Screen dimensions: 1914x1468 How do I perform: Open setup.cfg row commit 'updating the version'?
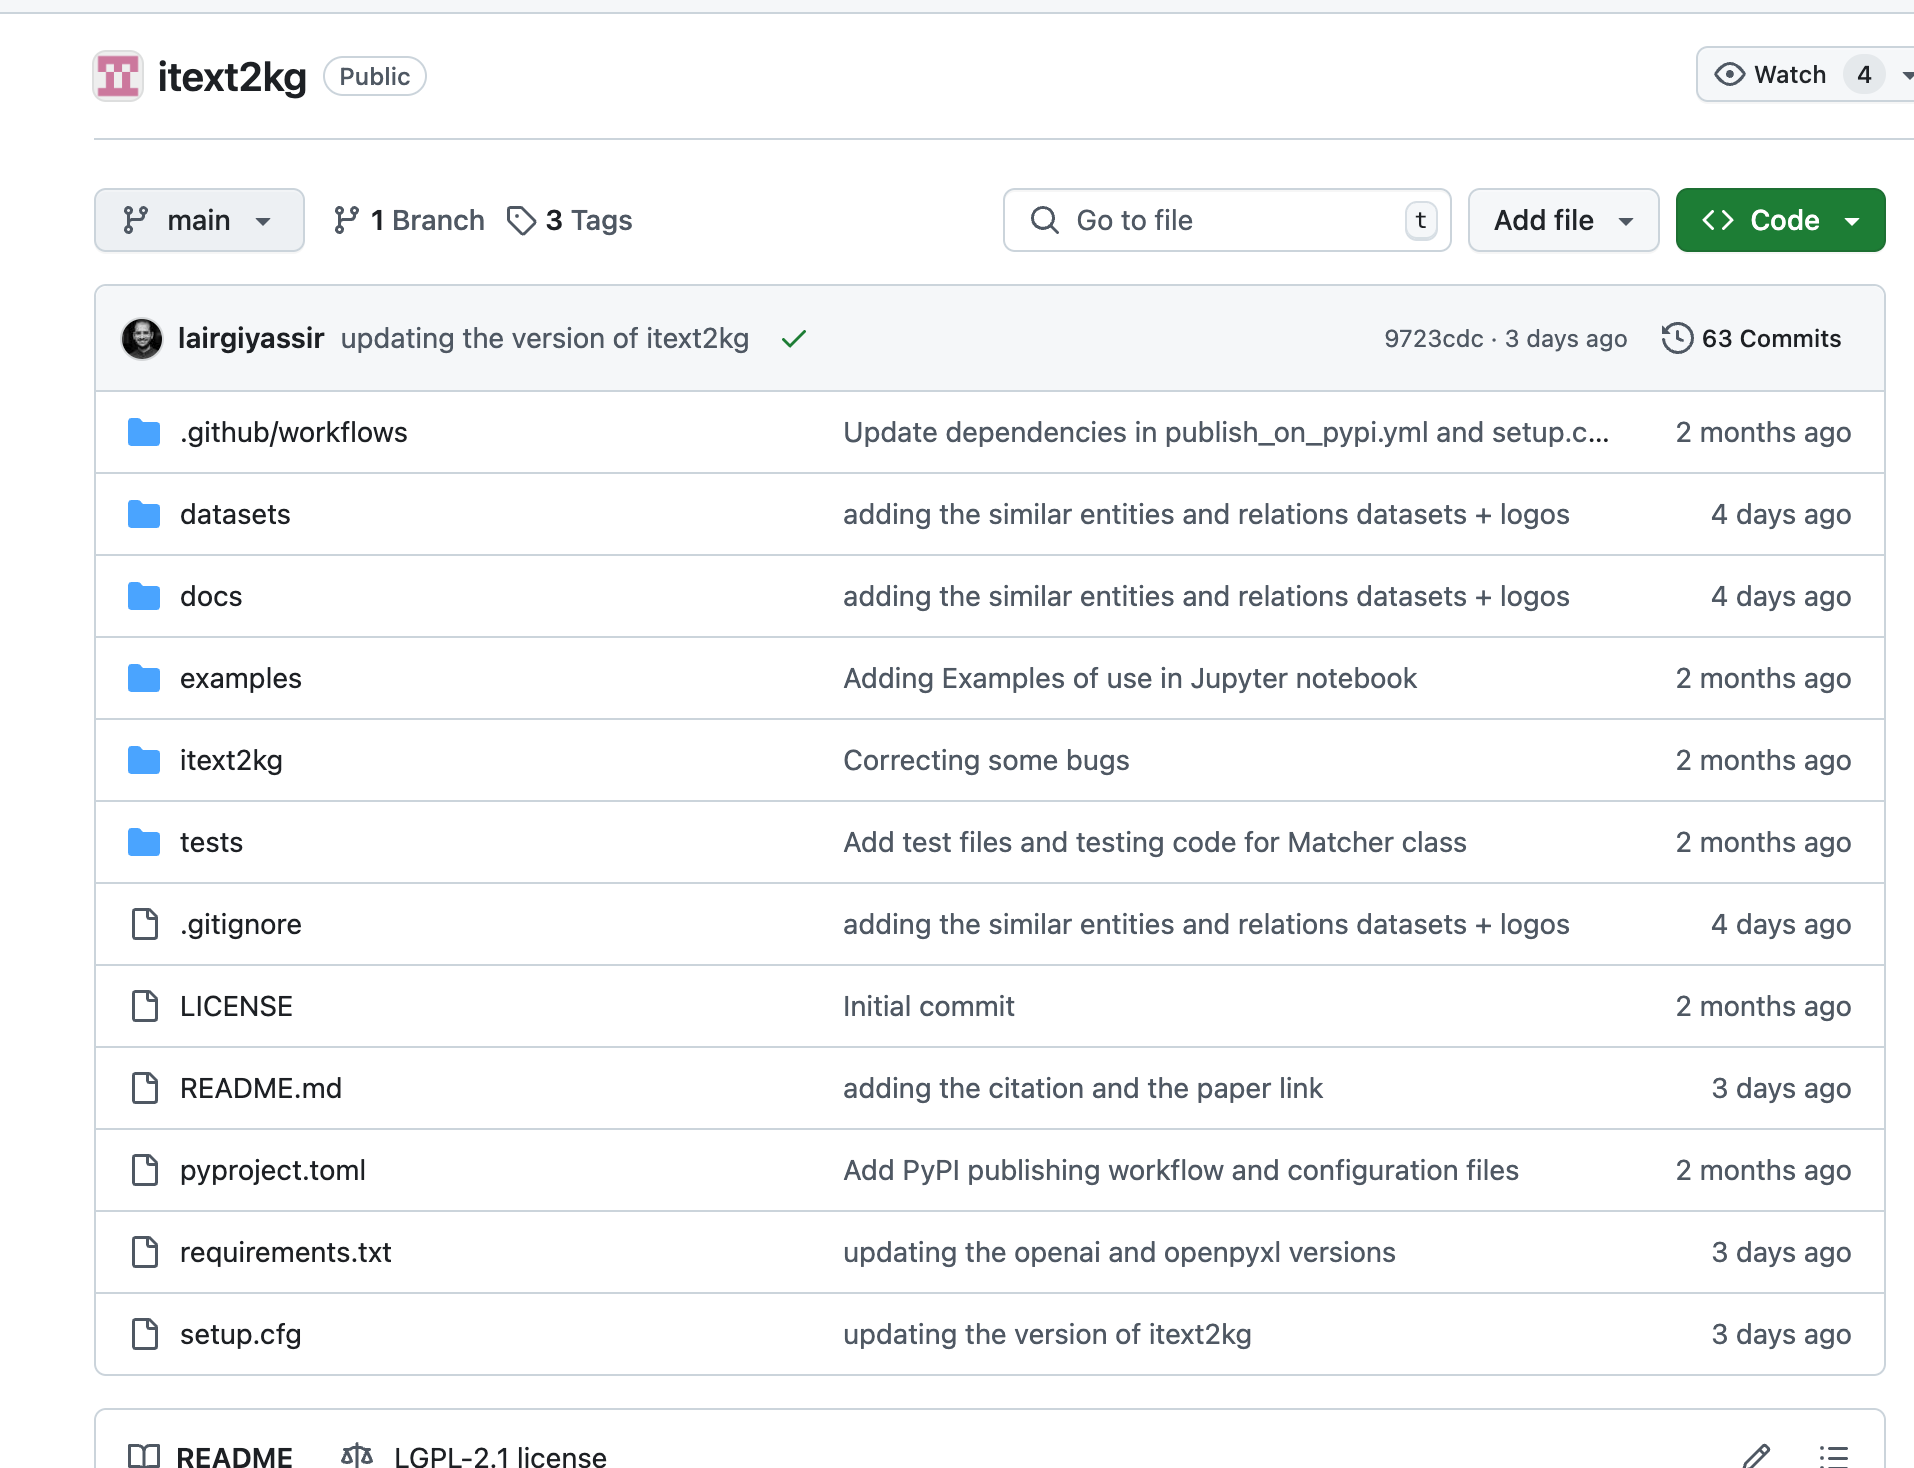click(x=1047, y=1335)
